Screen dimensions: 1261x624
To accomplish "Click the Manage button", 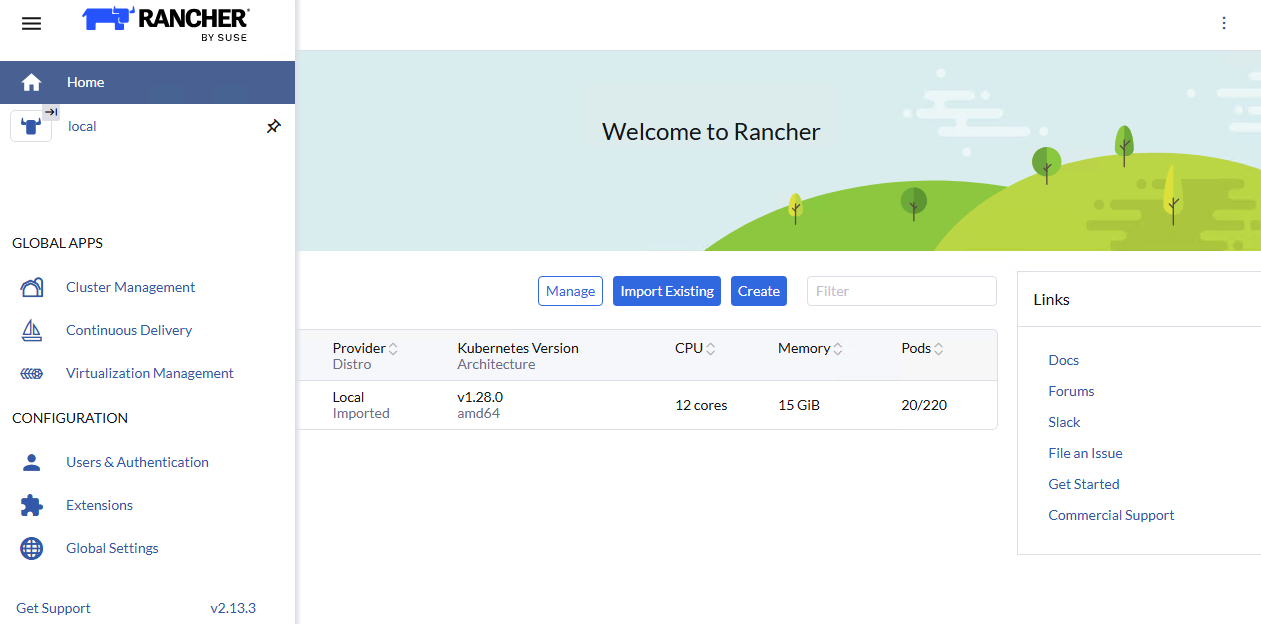I will tap(570, 291).
